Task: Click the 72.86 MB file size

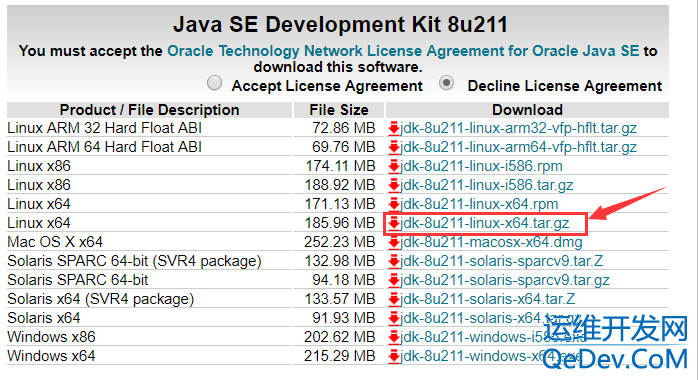Action: 344,128
